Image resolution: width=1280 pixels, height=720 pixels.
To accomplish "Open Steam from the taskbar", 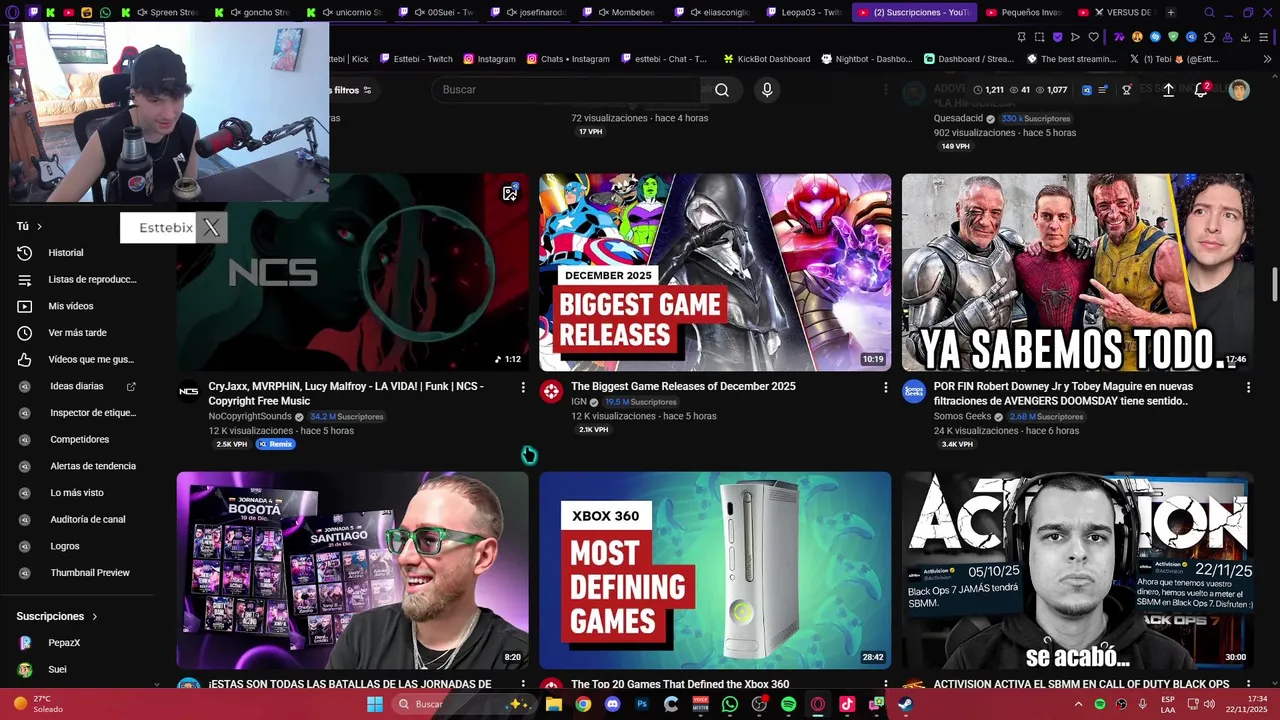I will pos(906,704).
